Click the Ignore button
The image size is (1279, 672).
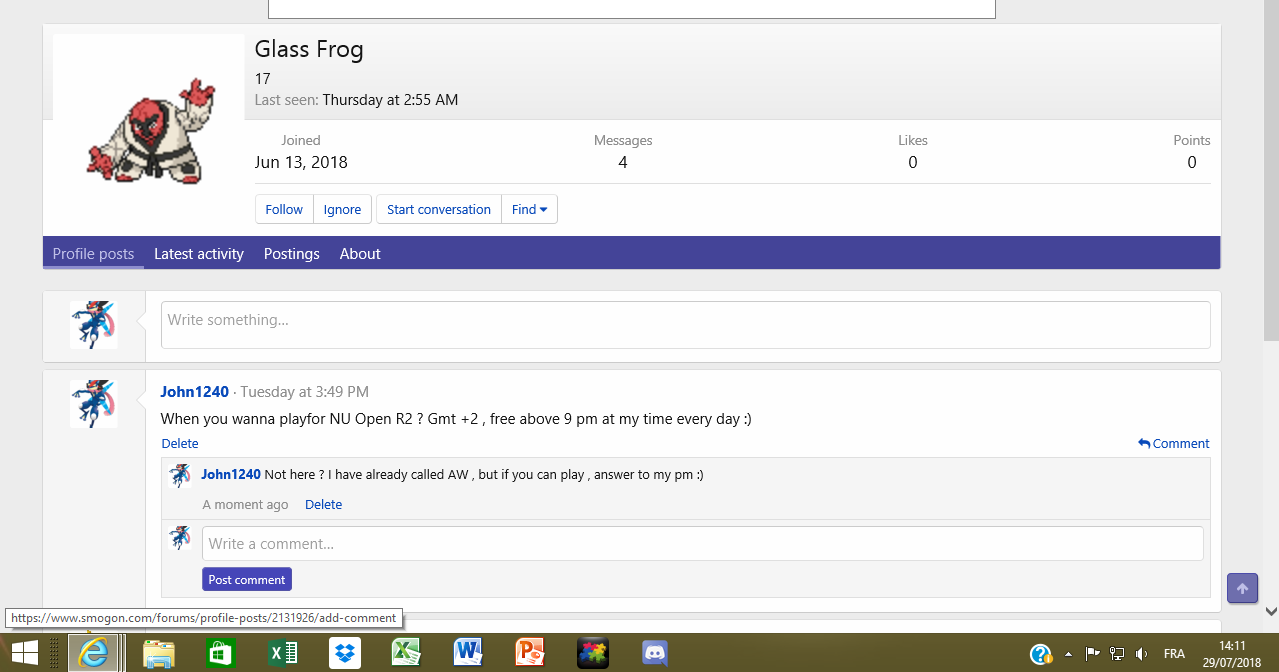click(342, 210)
